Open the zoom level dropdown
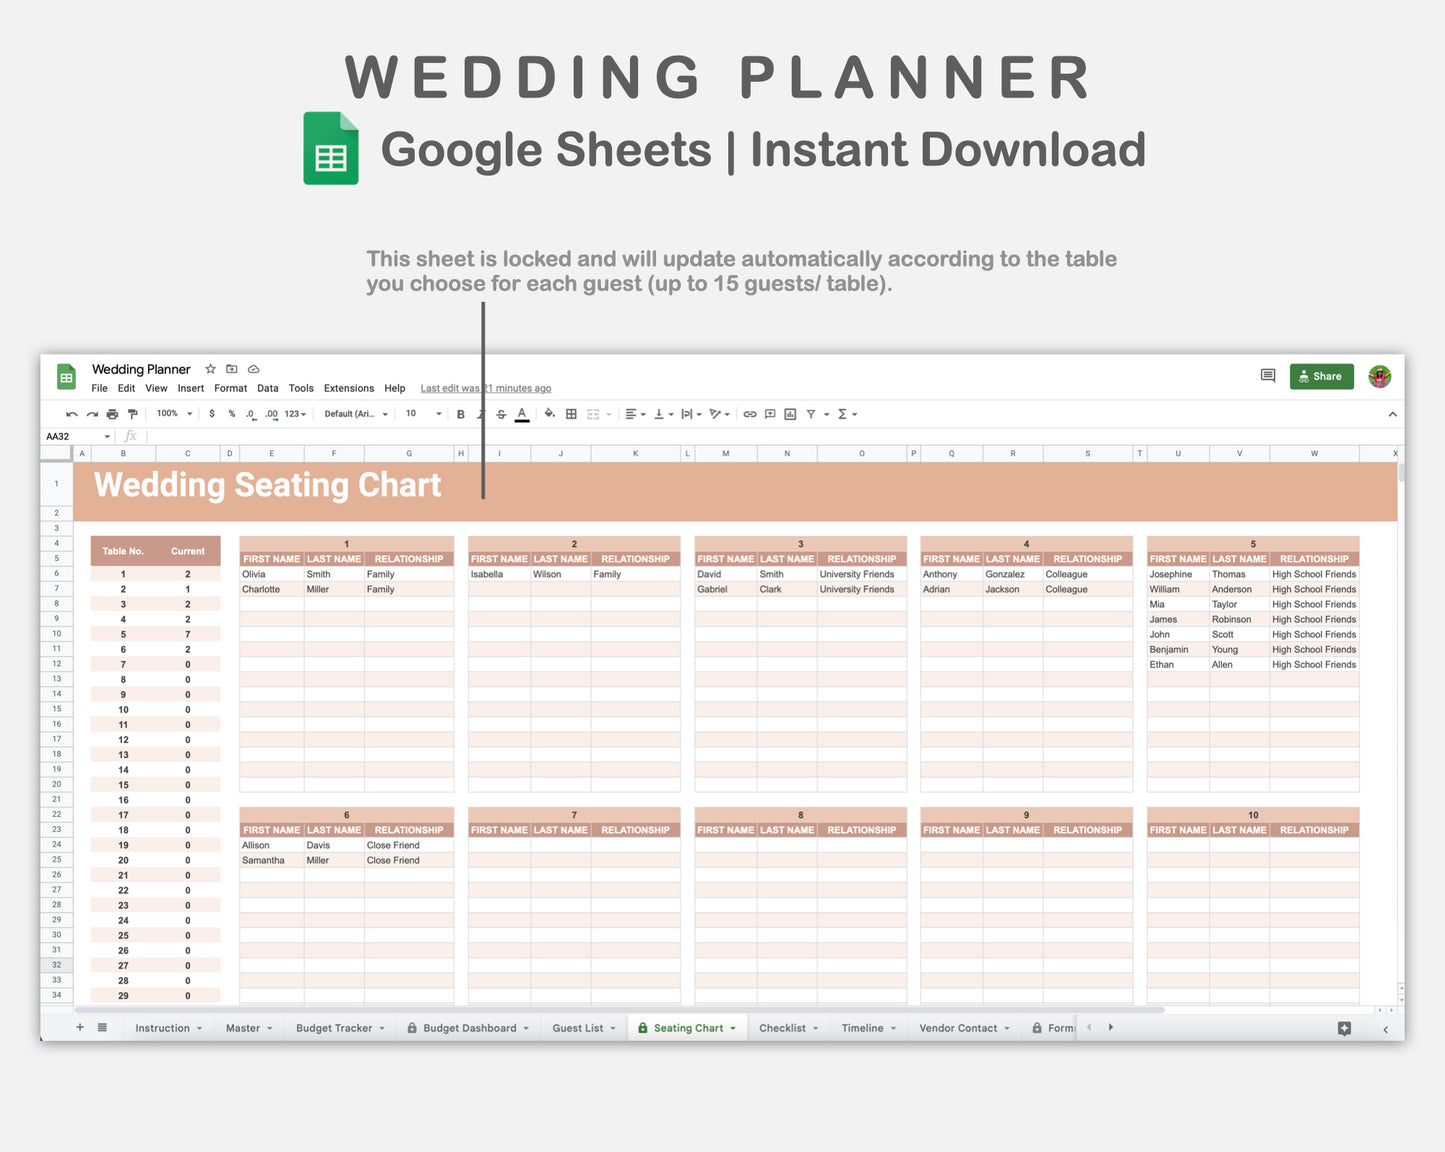This screenshot has width=1445, height=1152. (172, 413)
